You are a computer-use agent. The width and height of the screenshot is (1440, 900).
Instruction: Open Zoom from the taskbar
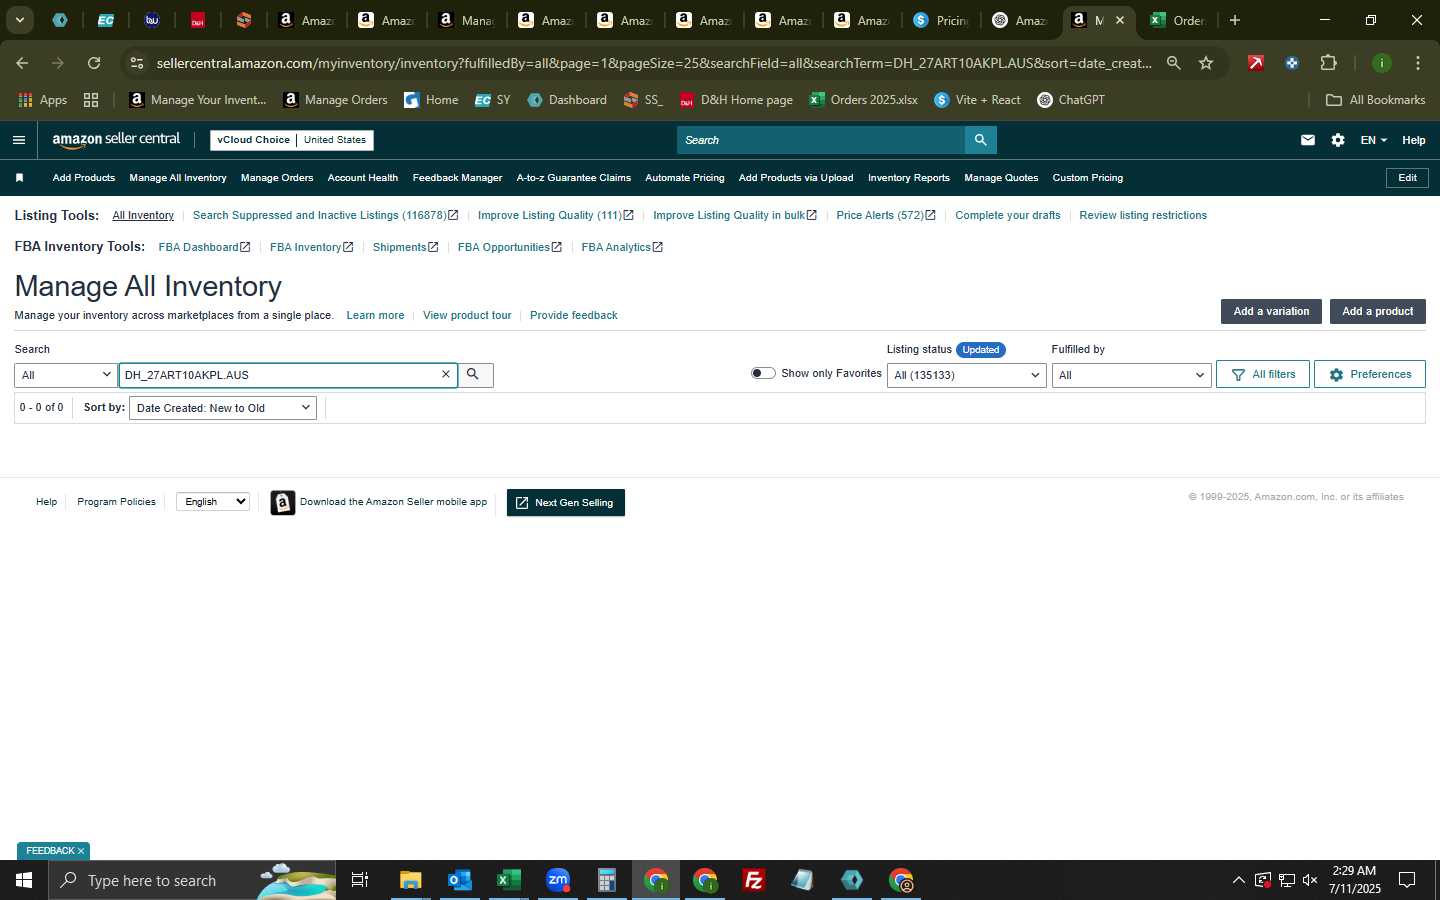tap(557, 880)
